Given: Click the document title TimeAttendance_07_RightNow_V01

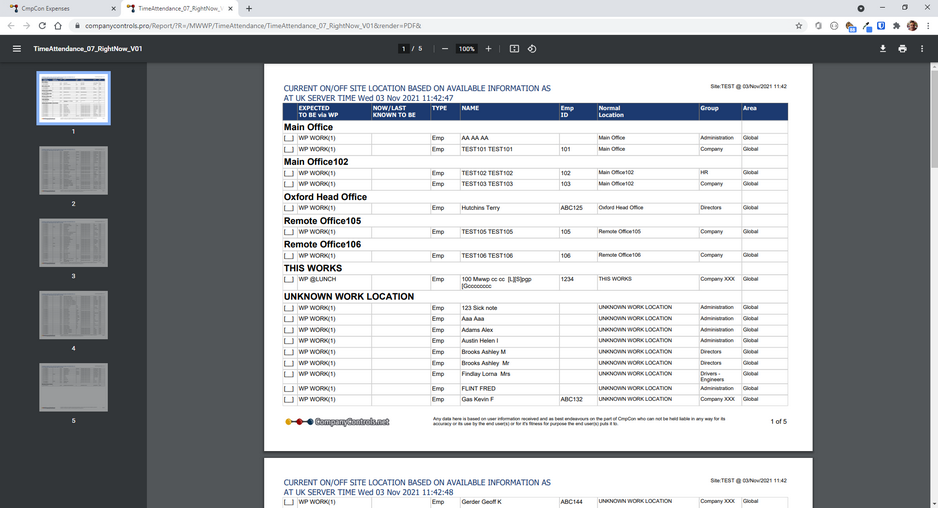Looking at the screenshot, I should tap(88, 49).
